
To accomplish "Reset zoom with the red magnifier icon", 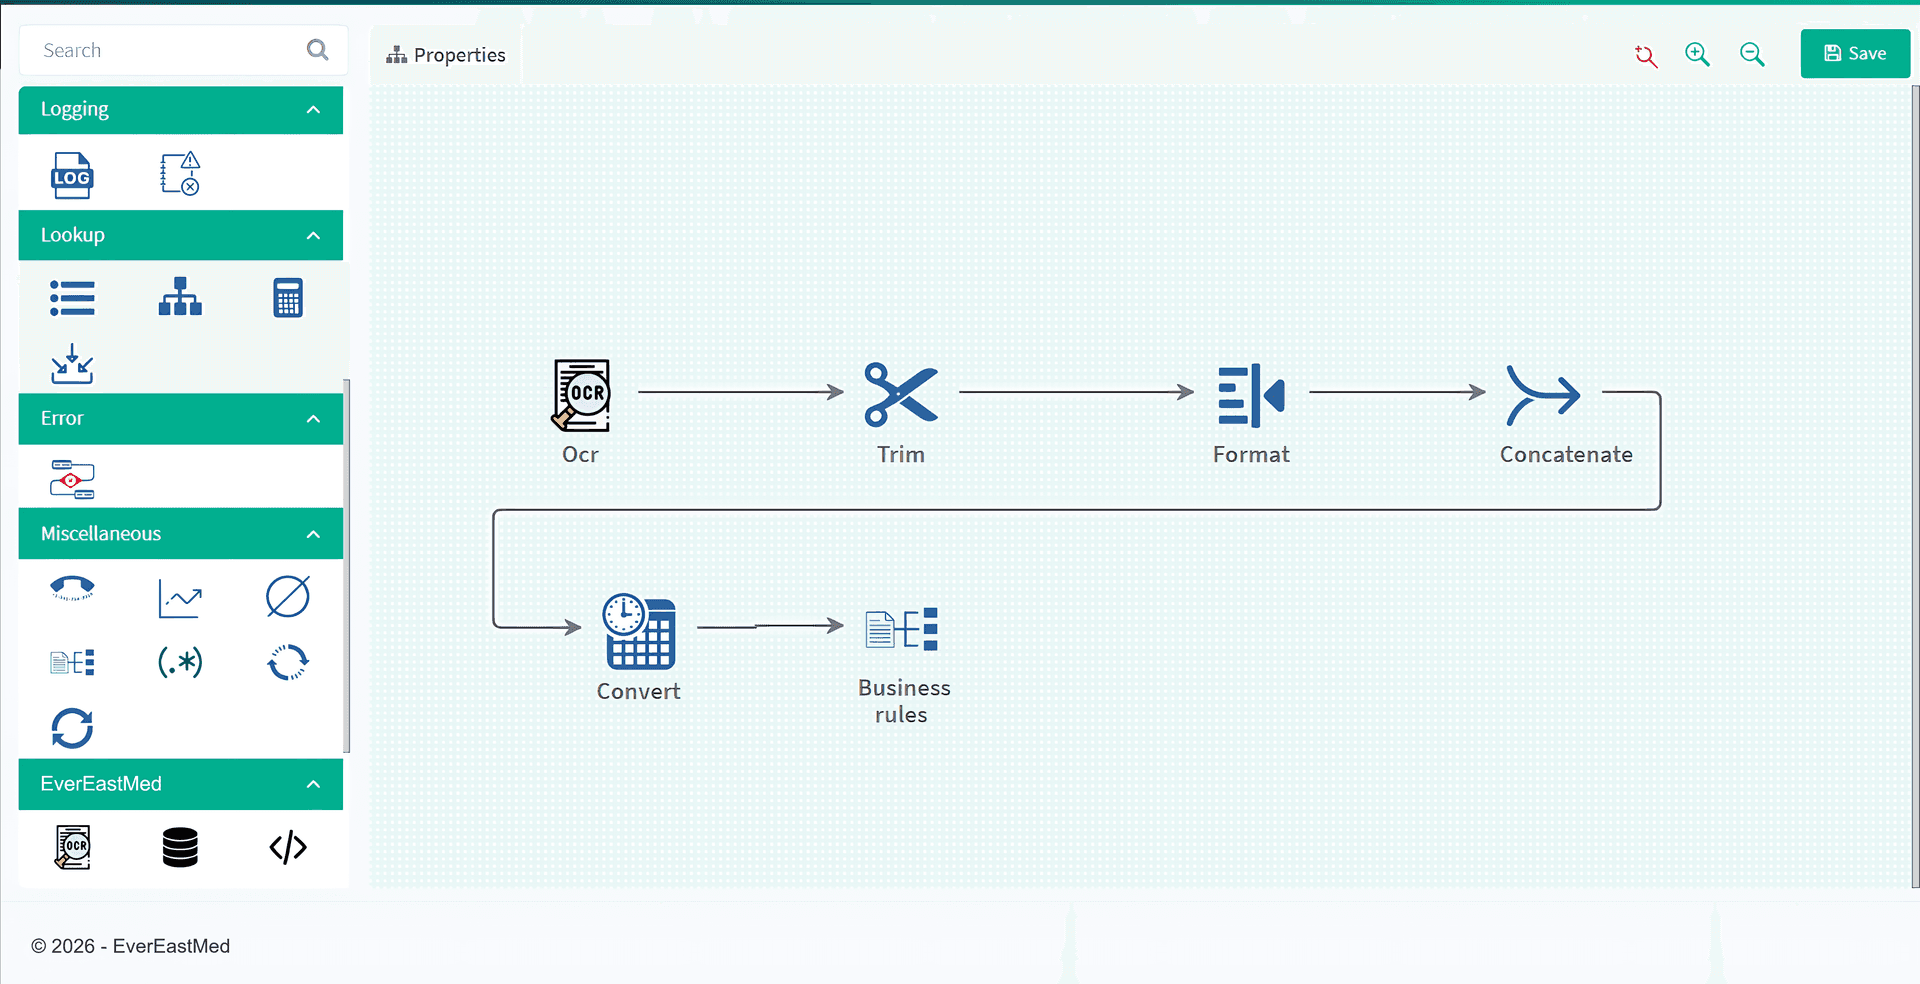I will point(1646,56).
